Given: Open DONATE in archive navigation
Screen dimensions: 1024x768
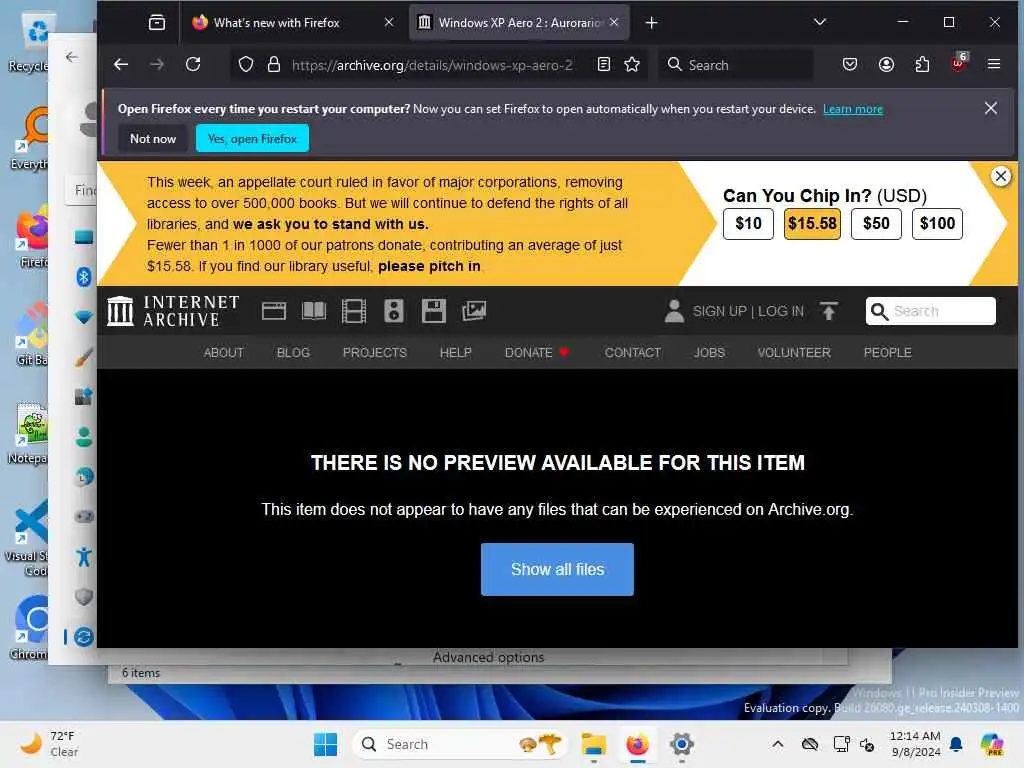Looking at the screenshot, I should [536, 353].
